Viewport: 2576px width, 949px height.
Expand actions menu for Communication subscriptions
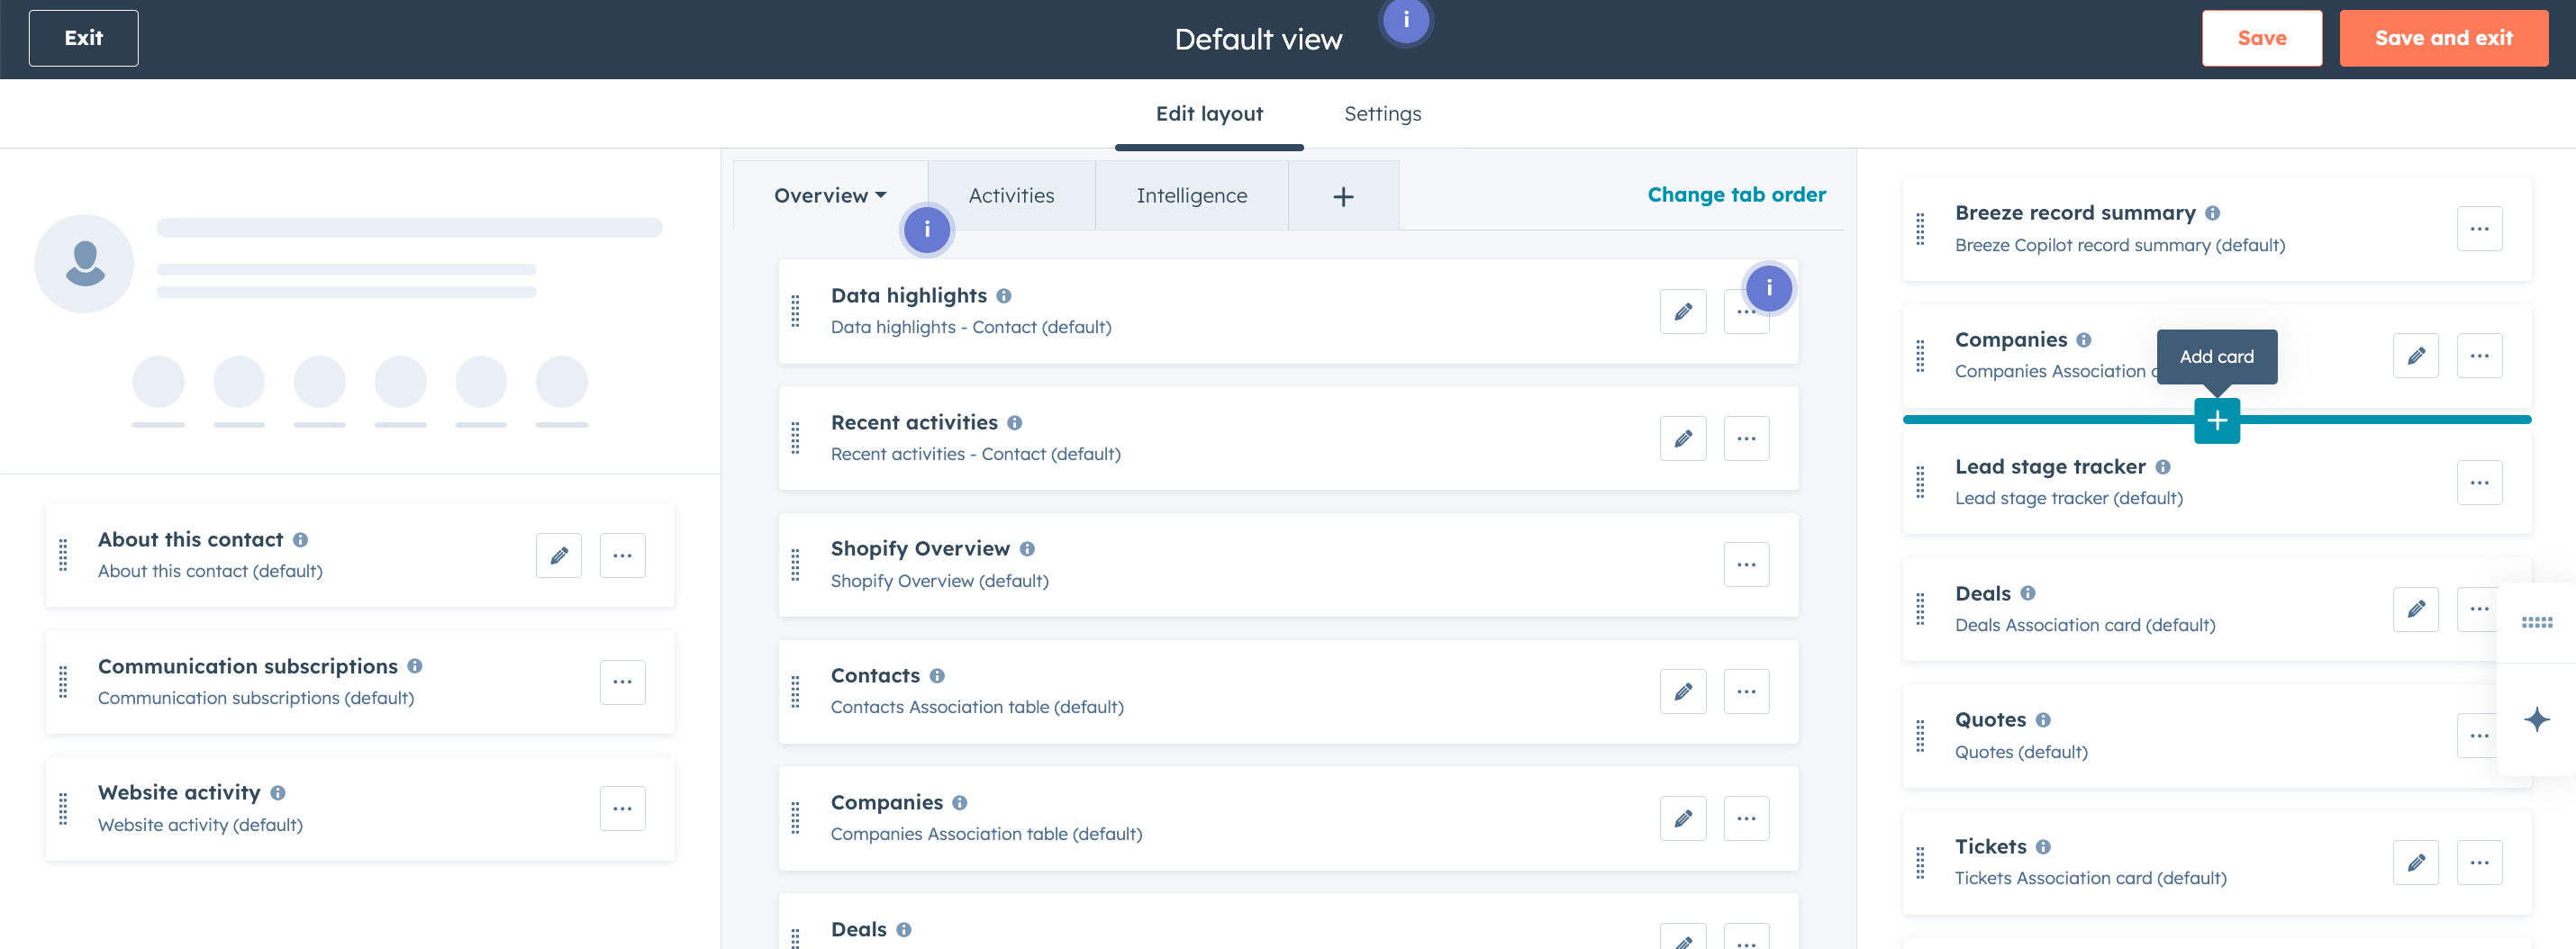(622, 682)
